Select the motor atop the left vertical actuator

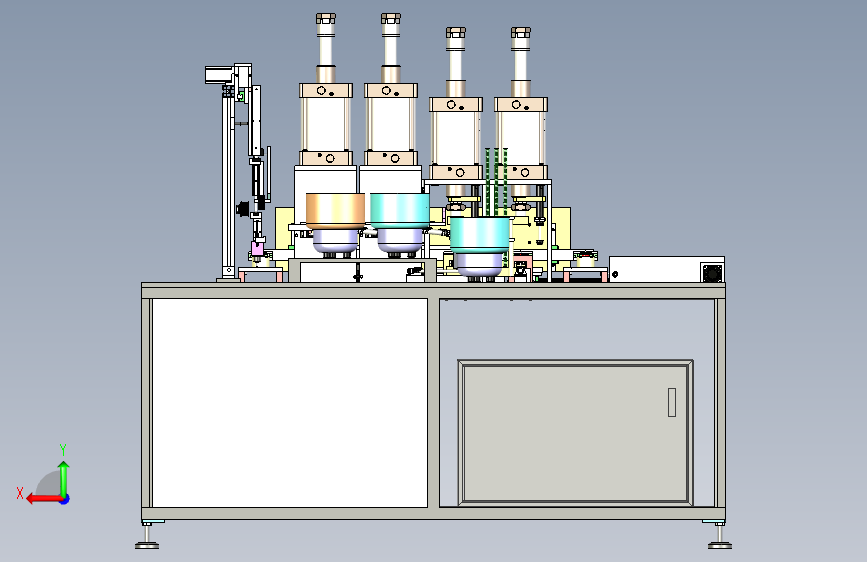coord(219,75)
